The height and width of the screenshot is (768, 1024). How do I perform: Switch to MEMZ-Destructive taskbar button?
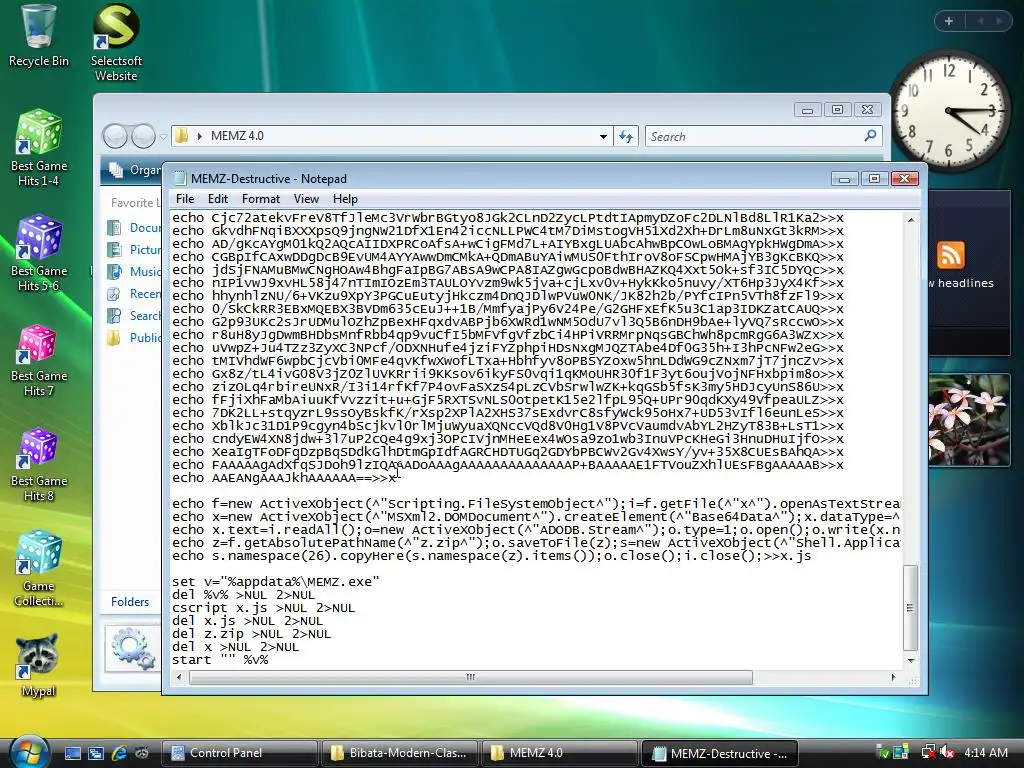[720, 753]
